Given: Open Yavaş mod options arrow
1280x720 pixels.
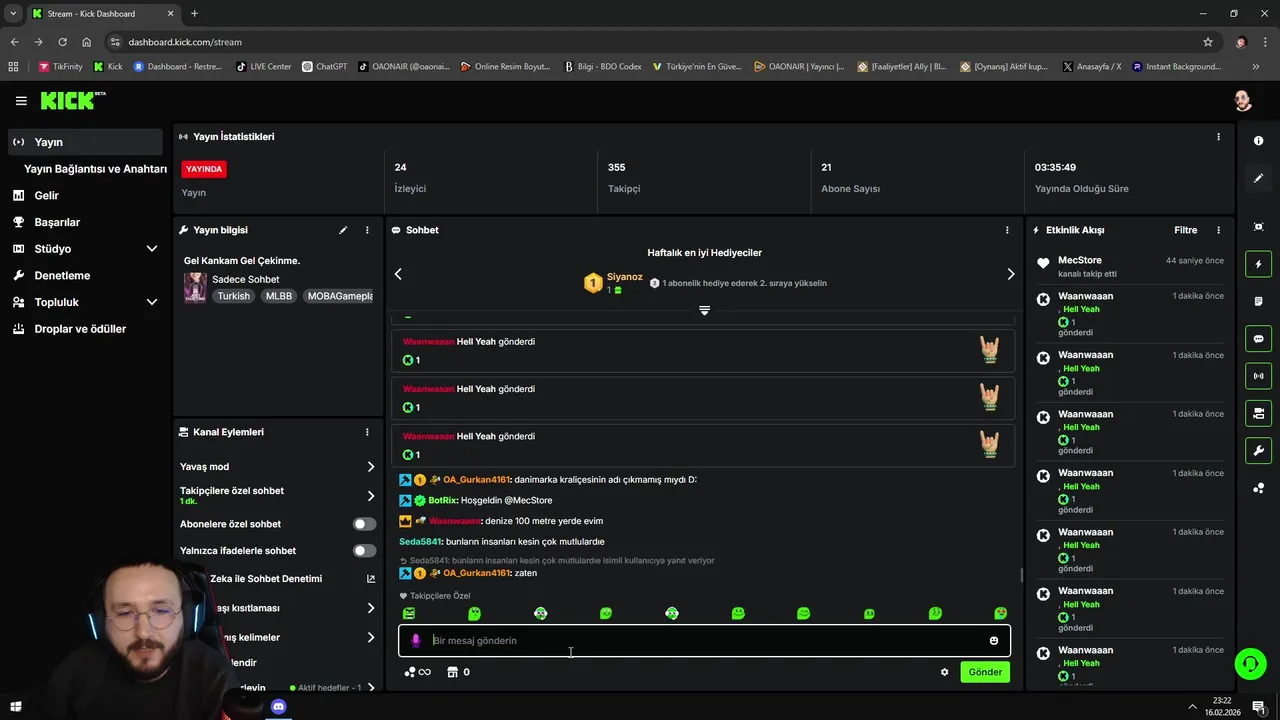Looking at the screenshot, I should coord(371,467).
